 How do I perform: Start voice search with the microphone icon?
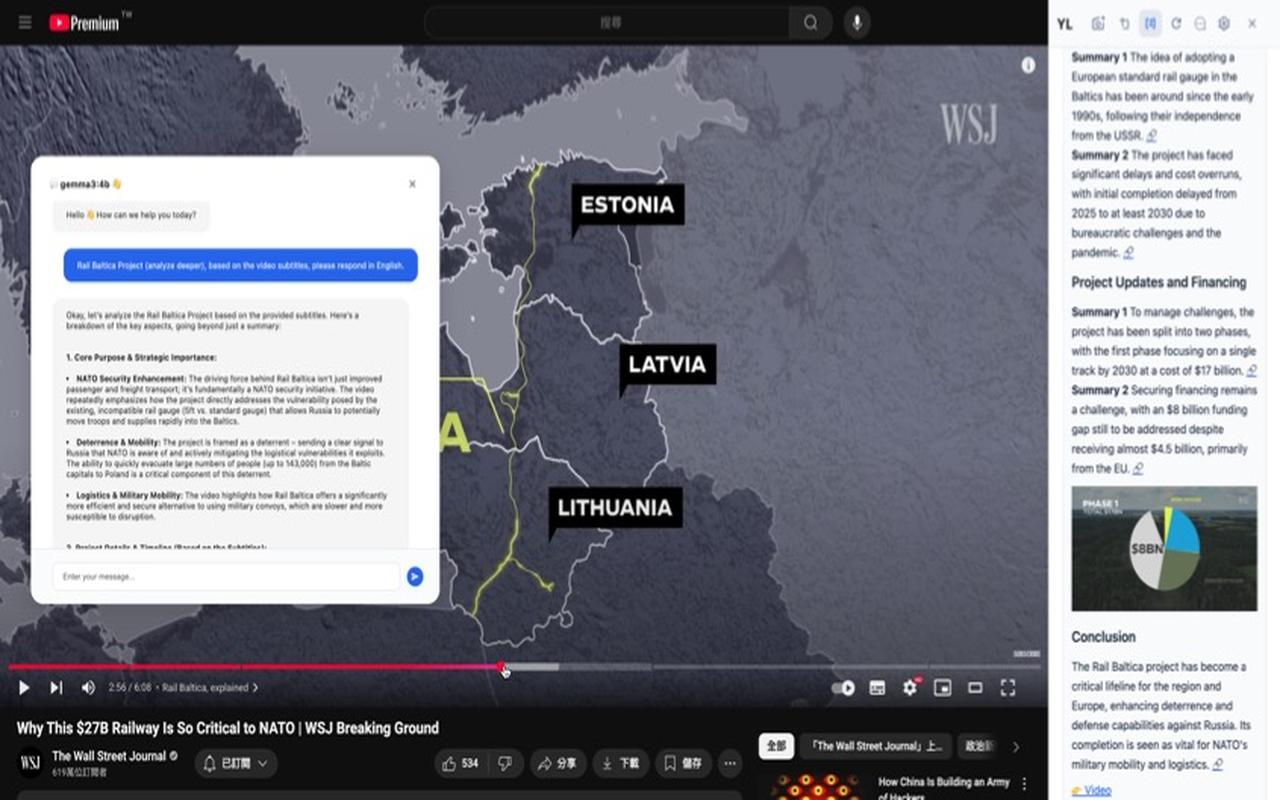pyautogui.click(x=856, y=23)
